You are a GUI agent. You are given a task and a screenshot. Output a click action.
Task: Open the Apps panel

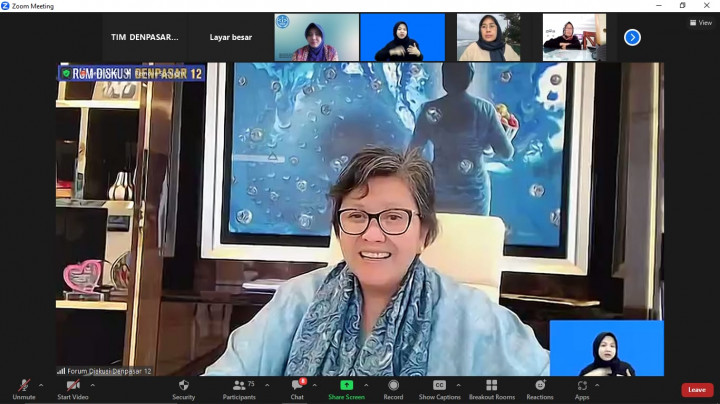582,388
